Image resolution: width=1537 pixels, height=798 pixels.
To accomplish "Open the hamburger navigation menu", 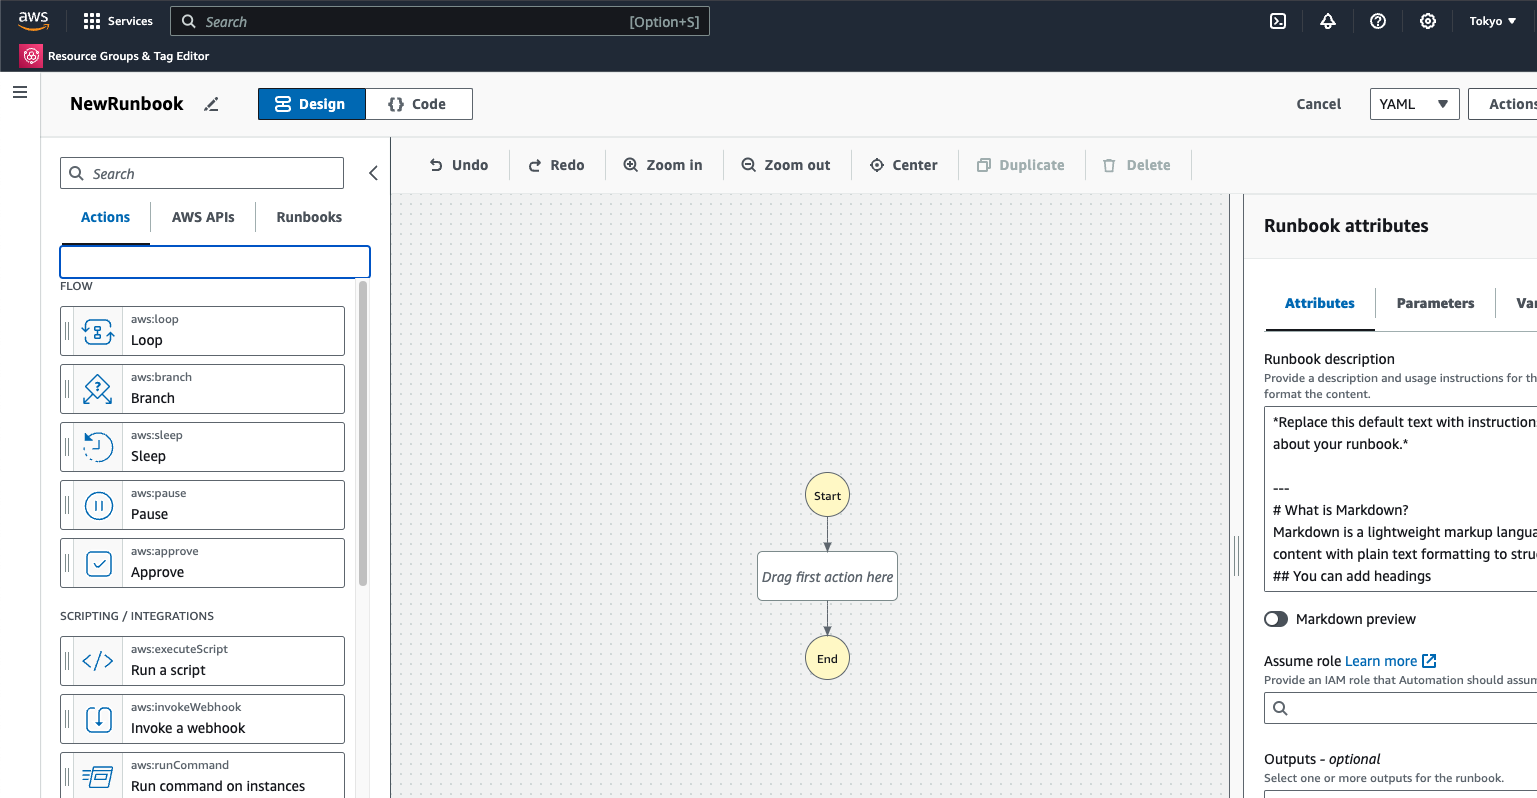I will 20,92.
